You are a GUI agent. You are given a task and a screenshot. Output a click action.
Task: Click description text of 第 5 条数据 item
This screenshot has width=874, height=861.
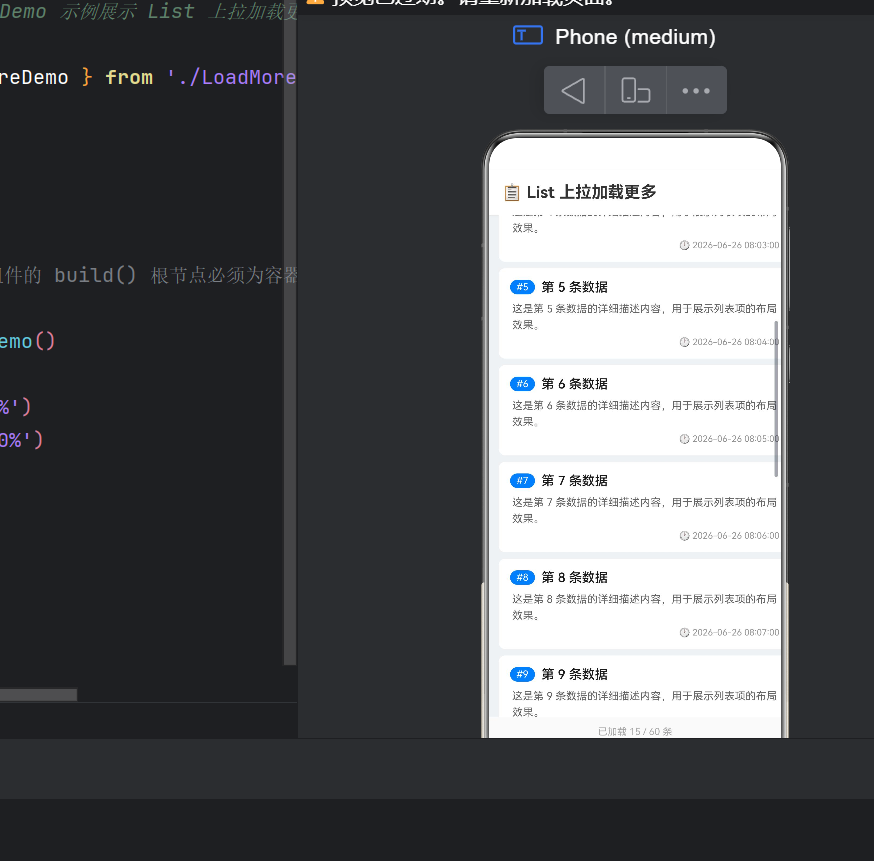[x=644, y=317]
